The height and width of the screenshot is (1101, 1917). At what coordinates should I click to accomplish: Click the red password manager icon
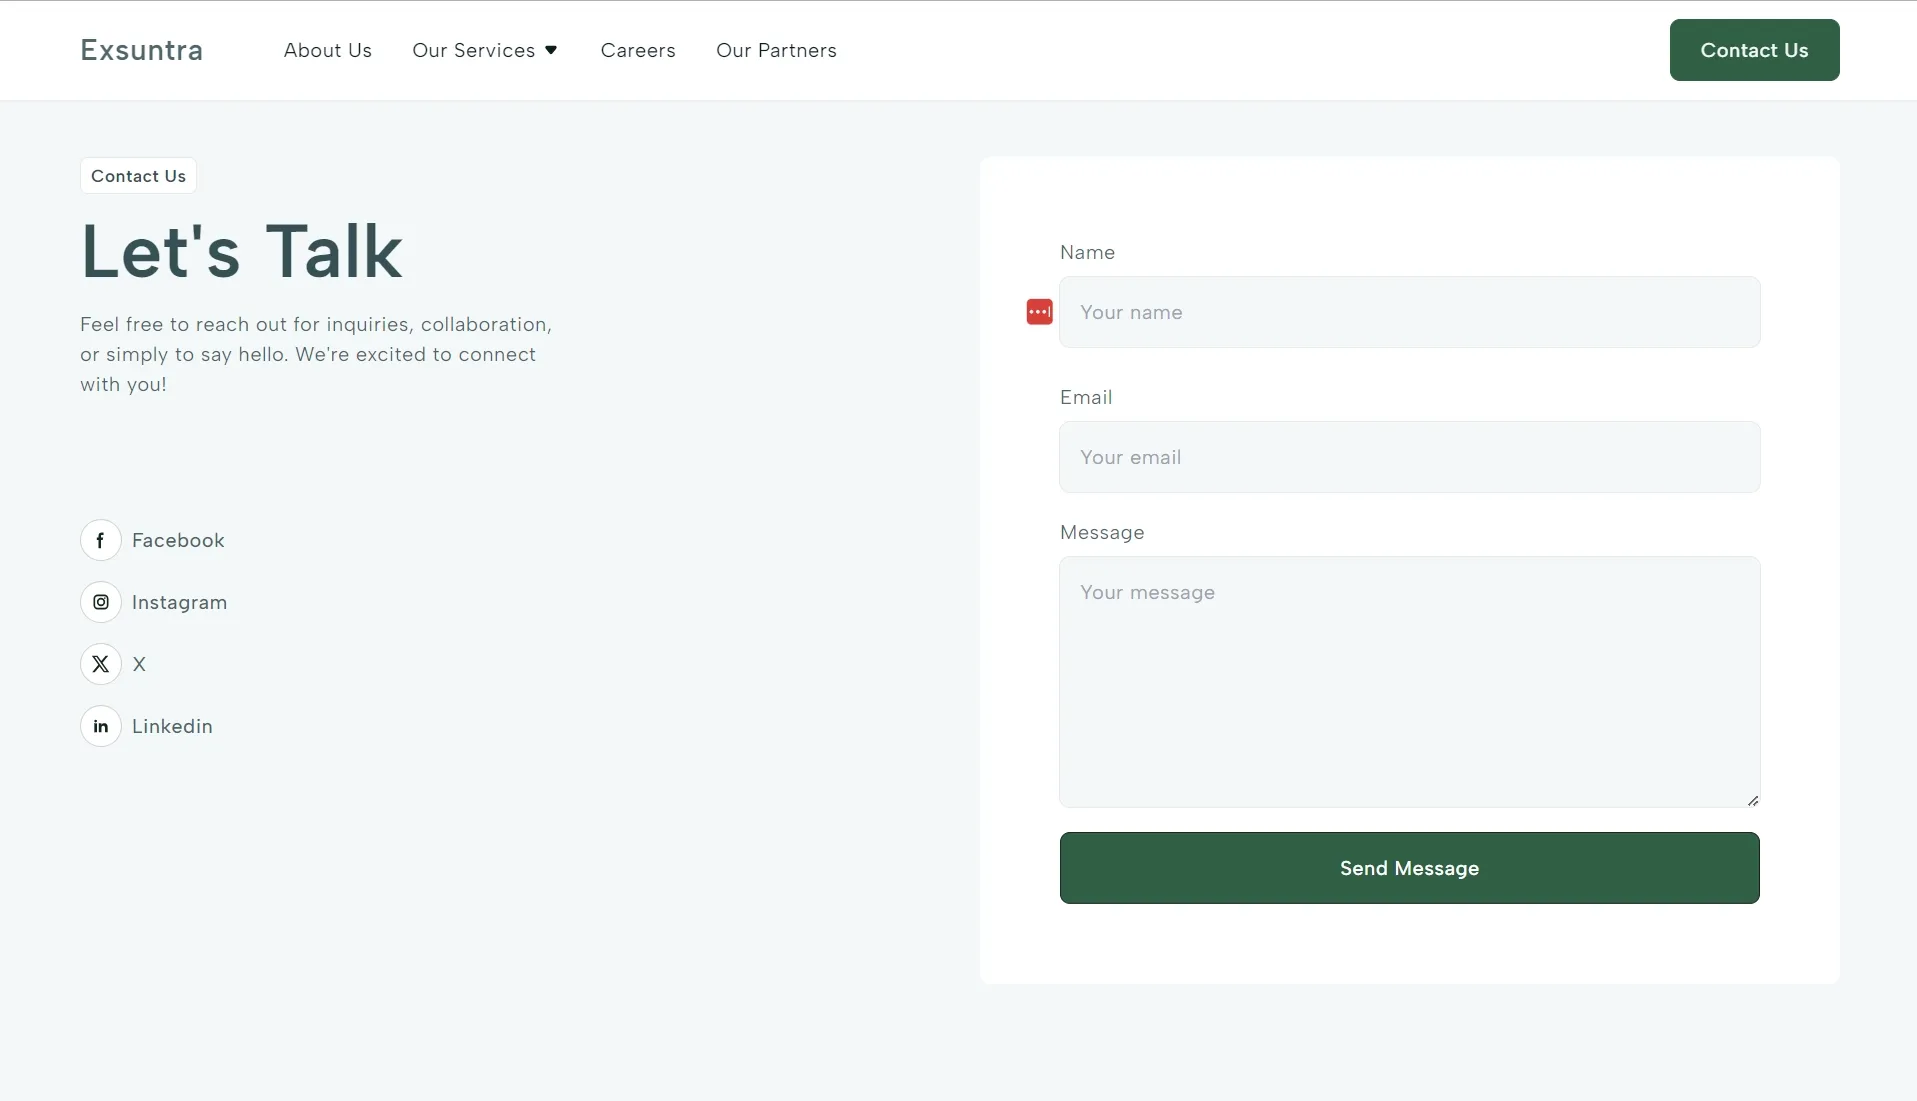click(x=1039, y=312)
